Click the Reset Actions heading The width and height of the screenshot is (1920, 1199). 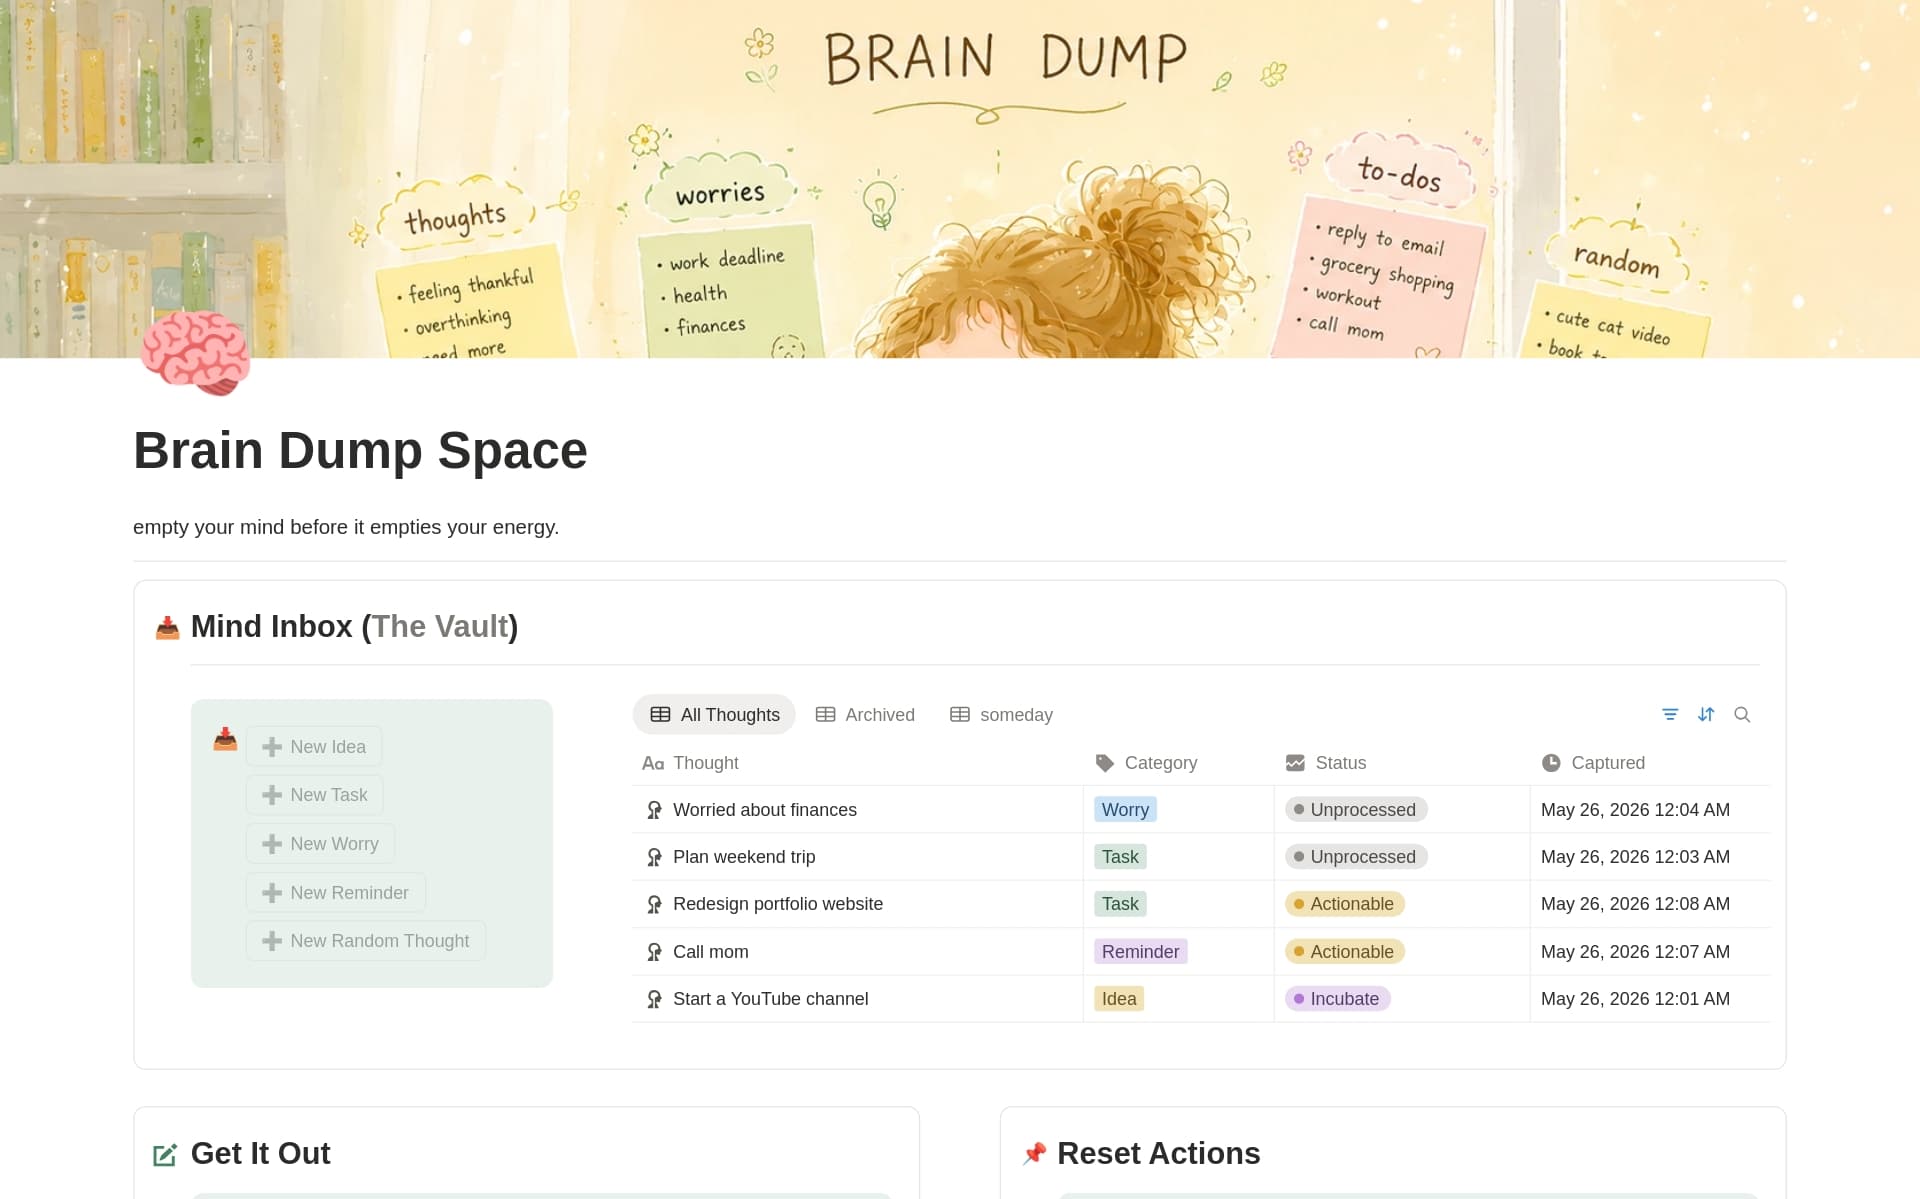pyautogui.click(x=1158, y=1154)
